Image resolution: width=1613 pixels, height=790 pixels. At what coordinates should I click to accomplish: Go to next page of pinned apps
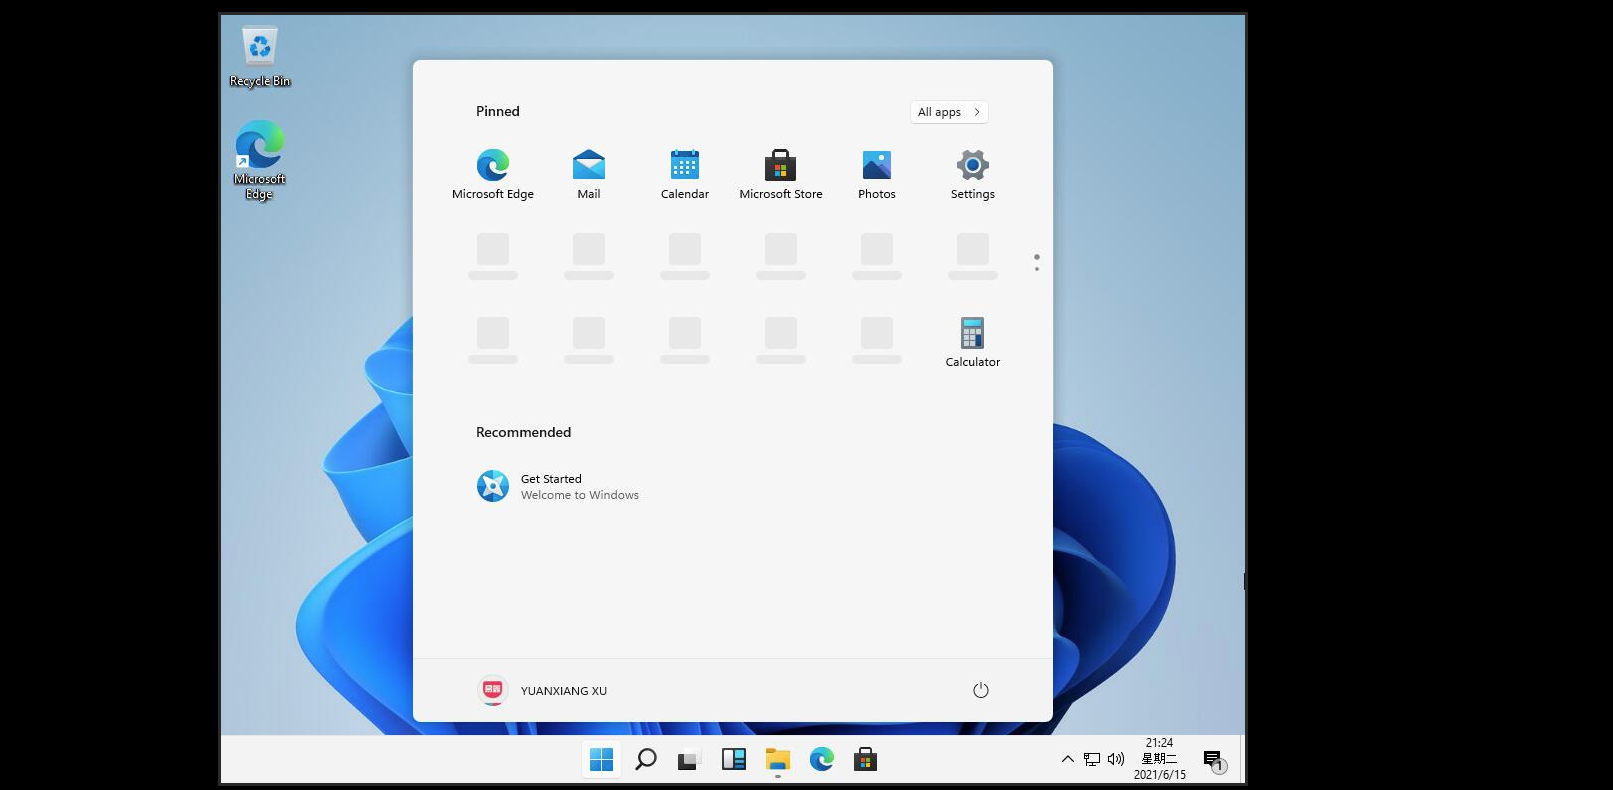tap(1037, 268)
